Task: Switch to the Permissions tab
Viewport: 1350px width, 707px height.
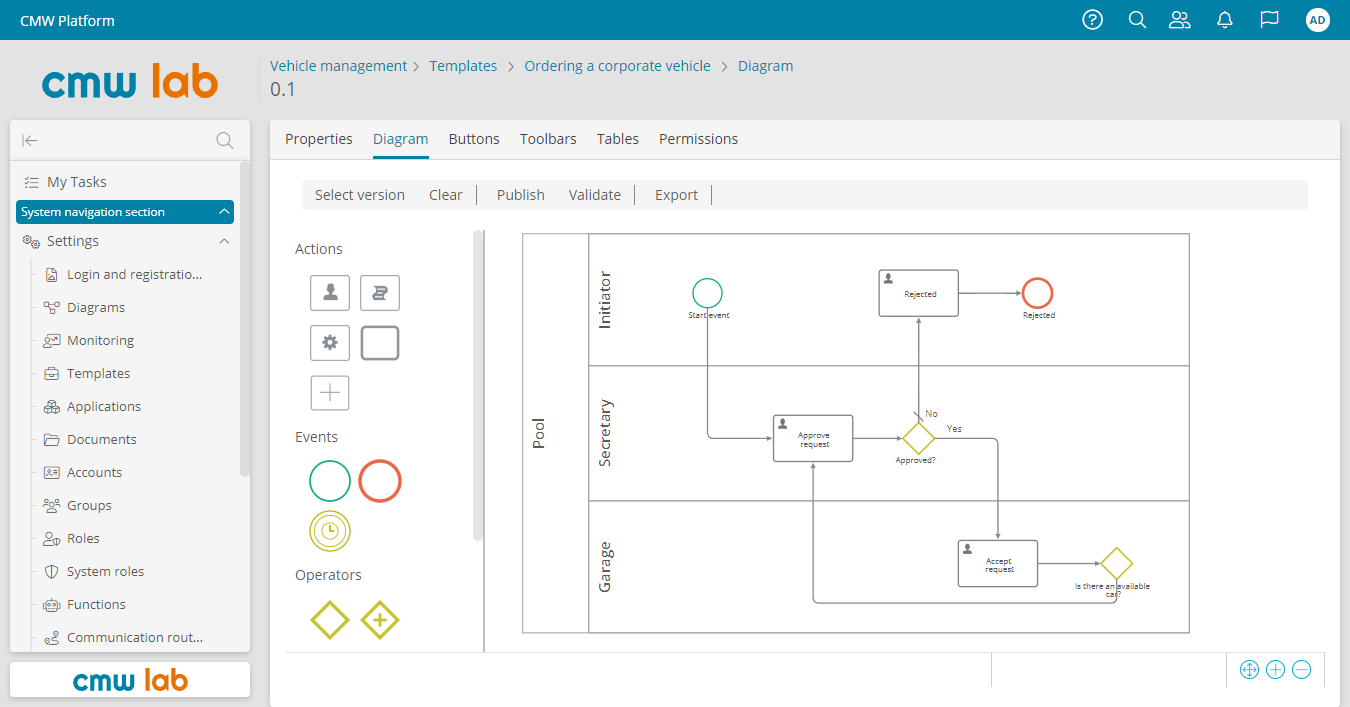Action: click(698, 139)
